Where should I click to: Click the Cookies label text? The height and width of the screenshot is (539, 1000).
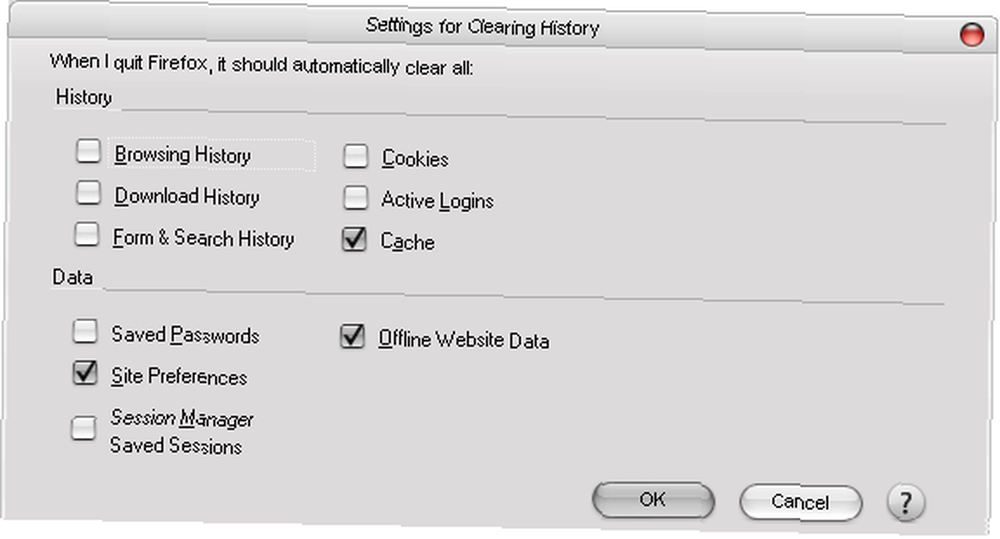415,159
